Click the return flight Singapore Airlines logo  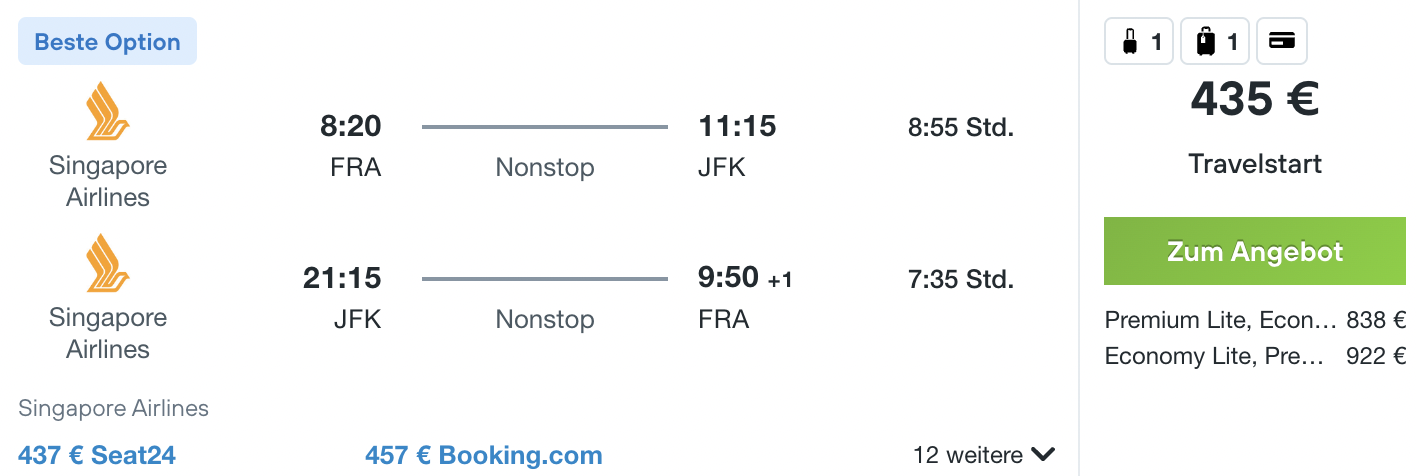click(108, 264)
